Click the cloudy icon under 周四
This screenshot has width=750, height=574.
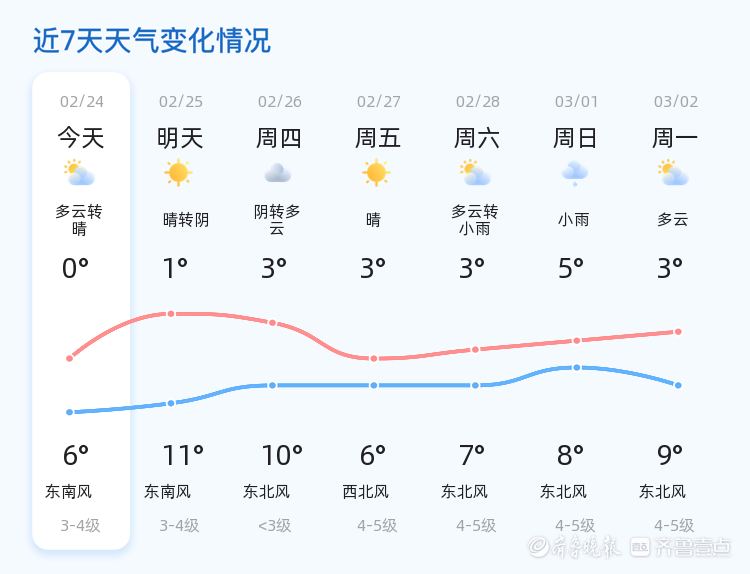click(x=278, y=173)
